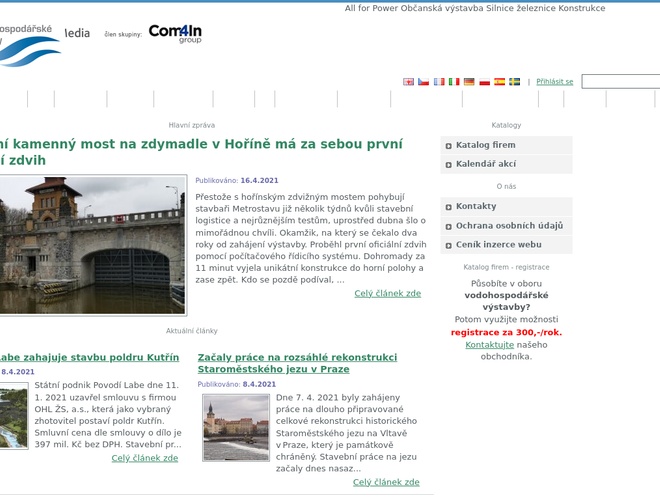Select the Polish flag icon
The width and height of the screenshot is (660, 500).
(x=484, y=82)
